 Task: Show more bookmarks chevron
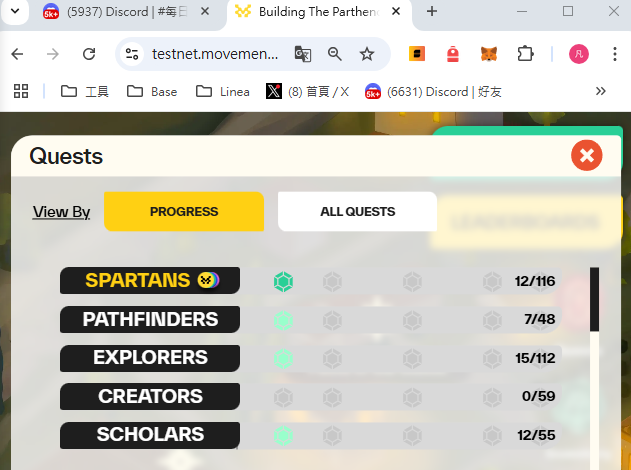601,91
